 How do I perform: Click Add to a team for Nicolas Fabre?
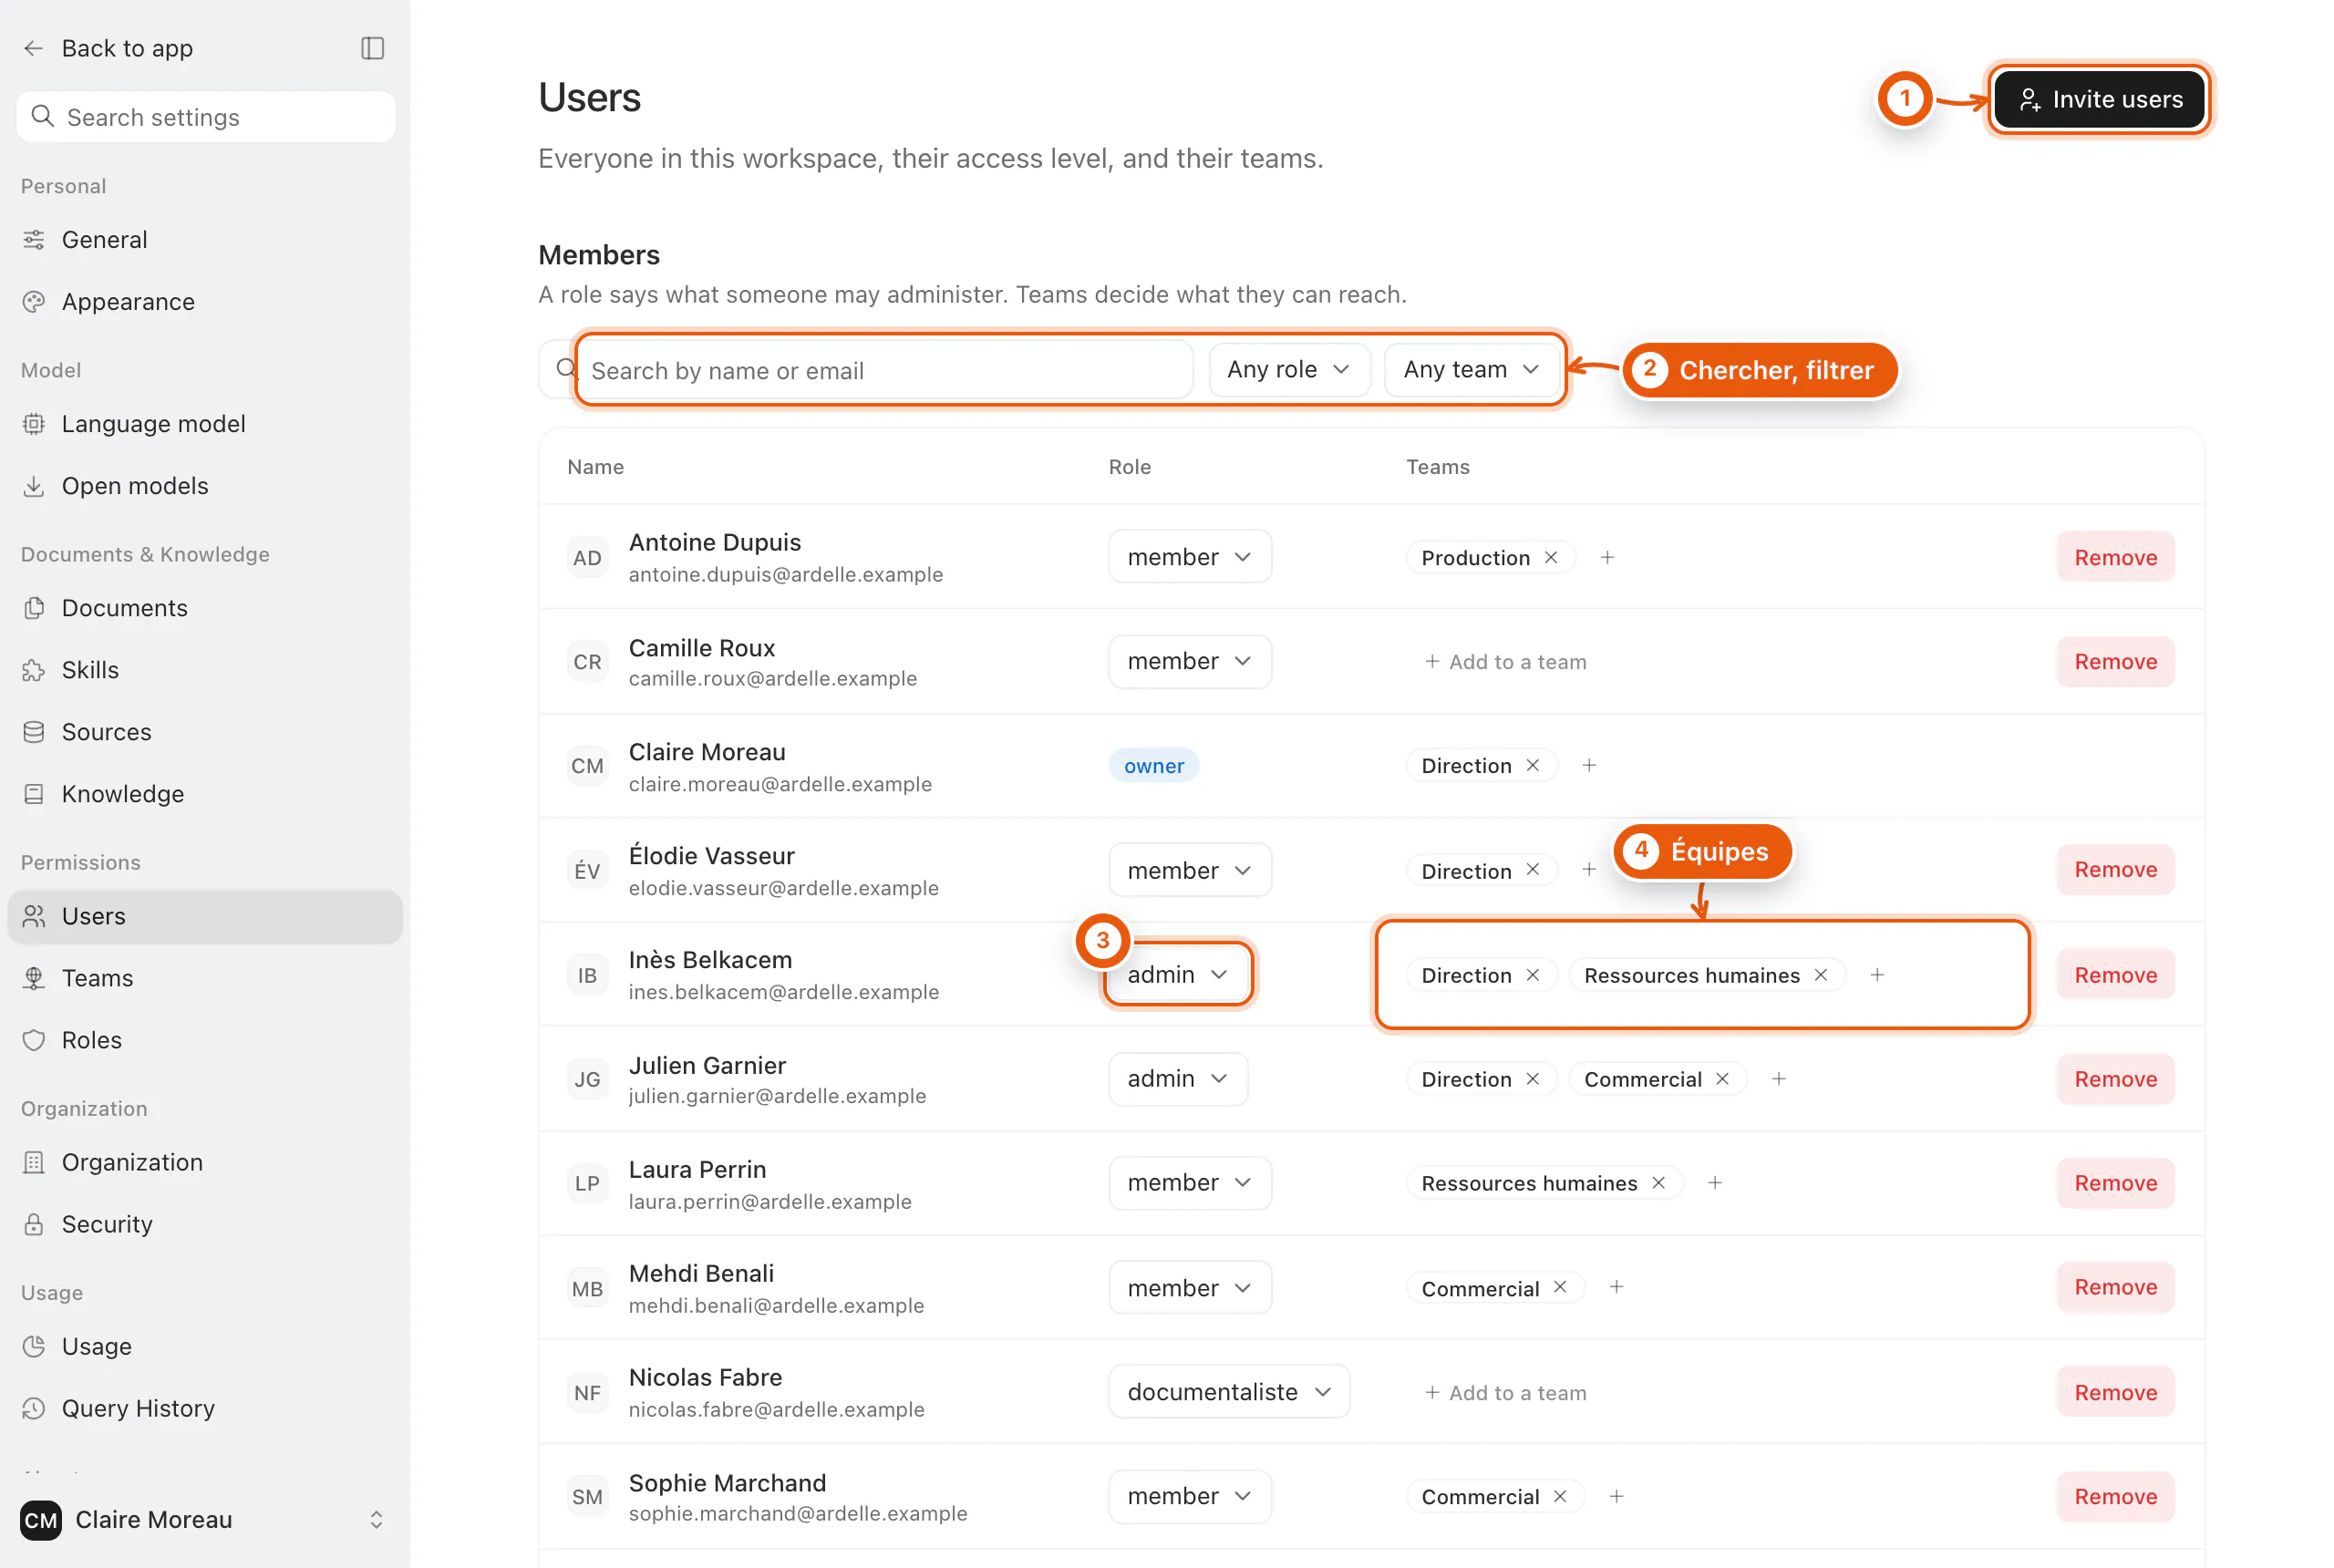pos(1505,1392)
